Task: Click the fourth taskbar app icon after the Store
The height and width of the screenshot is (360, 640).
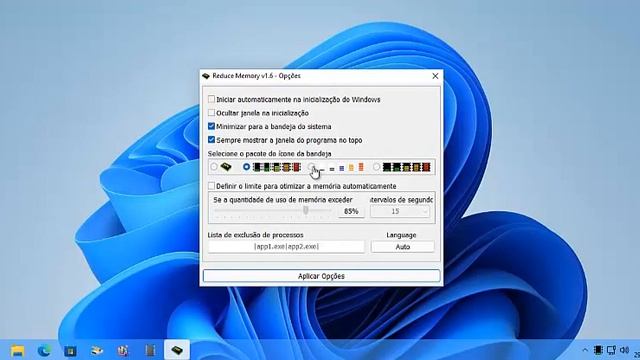Action: click(x=97, y=351)
